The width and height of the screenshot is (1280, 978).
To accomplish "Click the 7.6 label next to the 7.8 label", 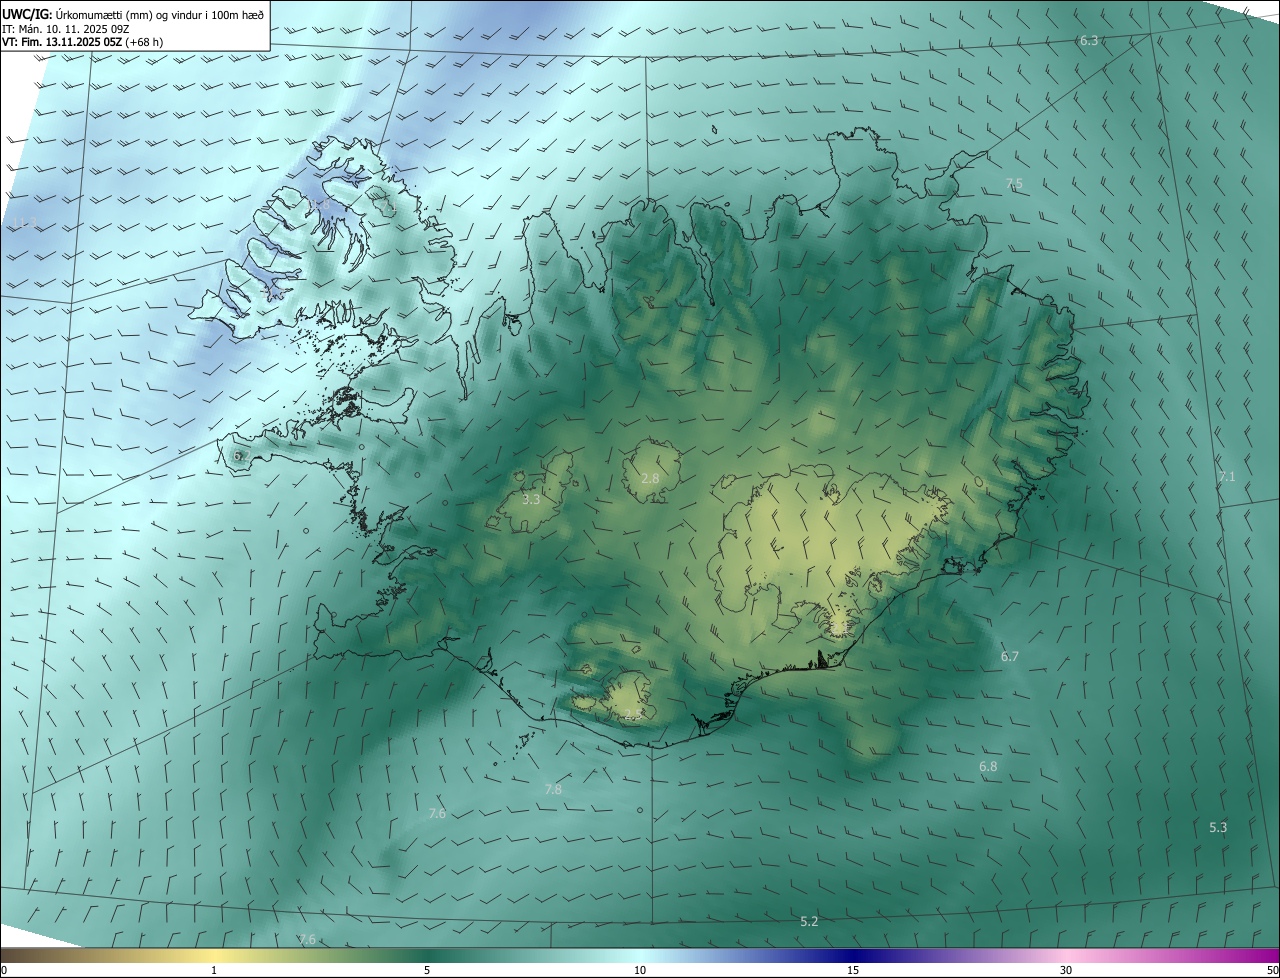I will 437,814.
